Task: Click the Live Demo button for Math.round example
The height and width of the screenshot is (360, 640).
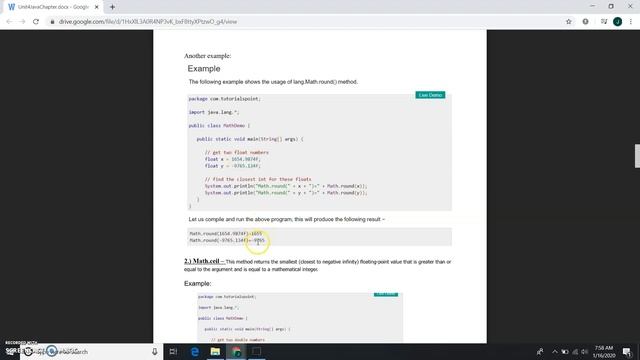Action: [430, 95]
